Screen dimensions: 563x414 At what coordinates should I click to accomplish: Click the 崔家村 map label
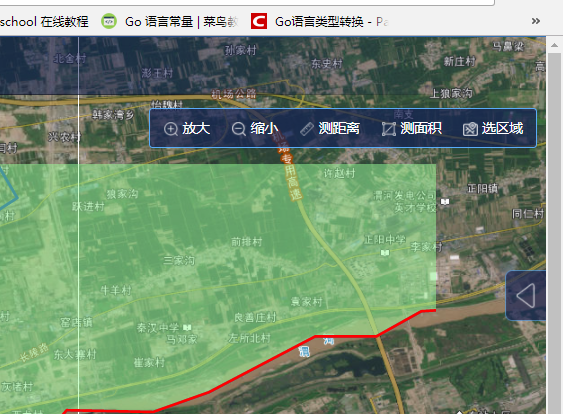[149, 362]
